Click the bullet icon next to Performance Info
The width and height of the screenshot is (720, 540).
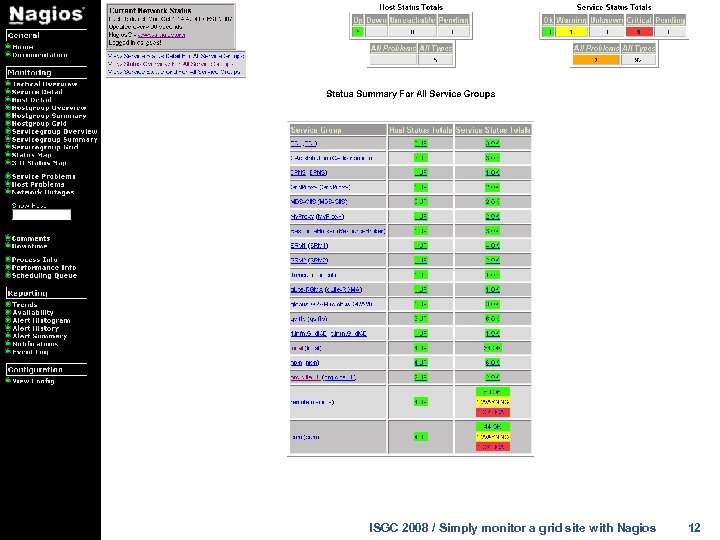(x=8, y=267)
